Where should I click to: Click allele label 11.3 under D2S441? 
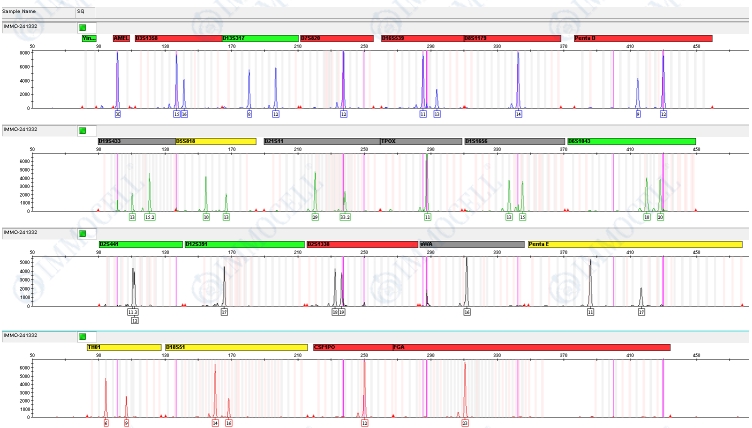[133, 312]
